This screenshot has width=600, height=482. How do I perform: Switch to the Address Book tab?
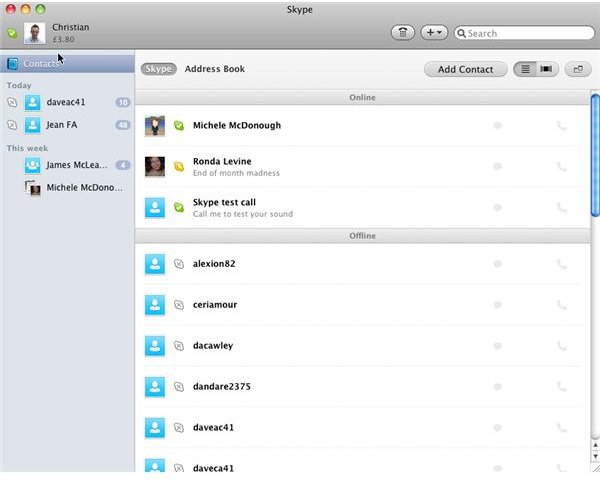click(x=215, y=69)
